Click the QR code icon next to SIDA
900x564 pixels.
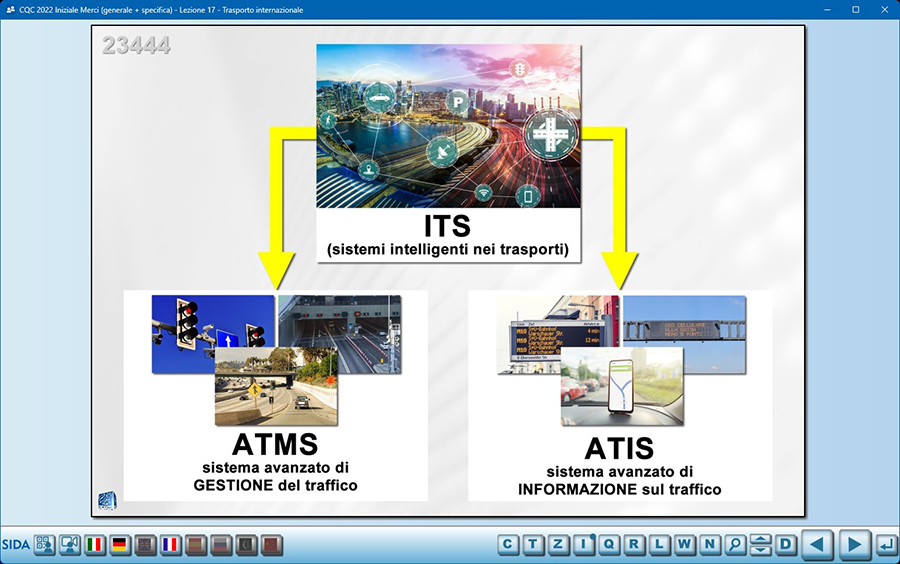45,545
